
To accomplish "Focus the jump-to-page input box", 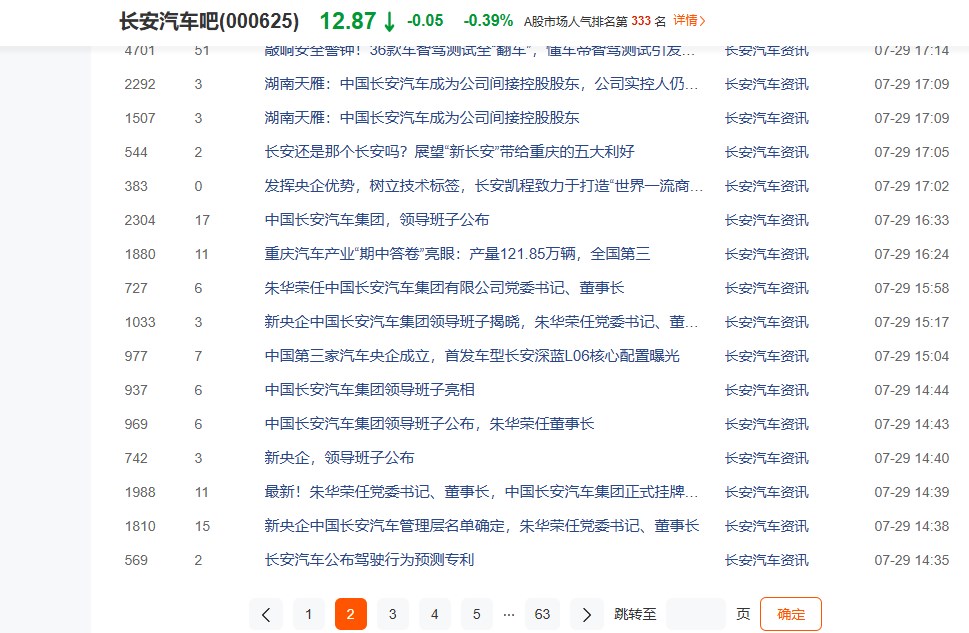I will (x=696, y=614).
